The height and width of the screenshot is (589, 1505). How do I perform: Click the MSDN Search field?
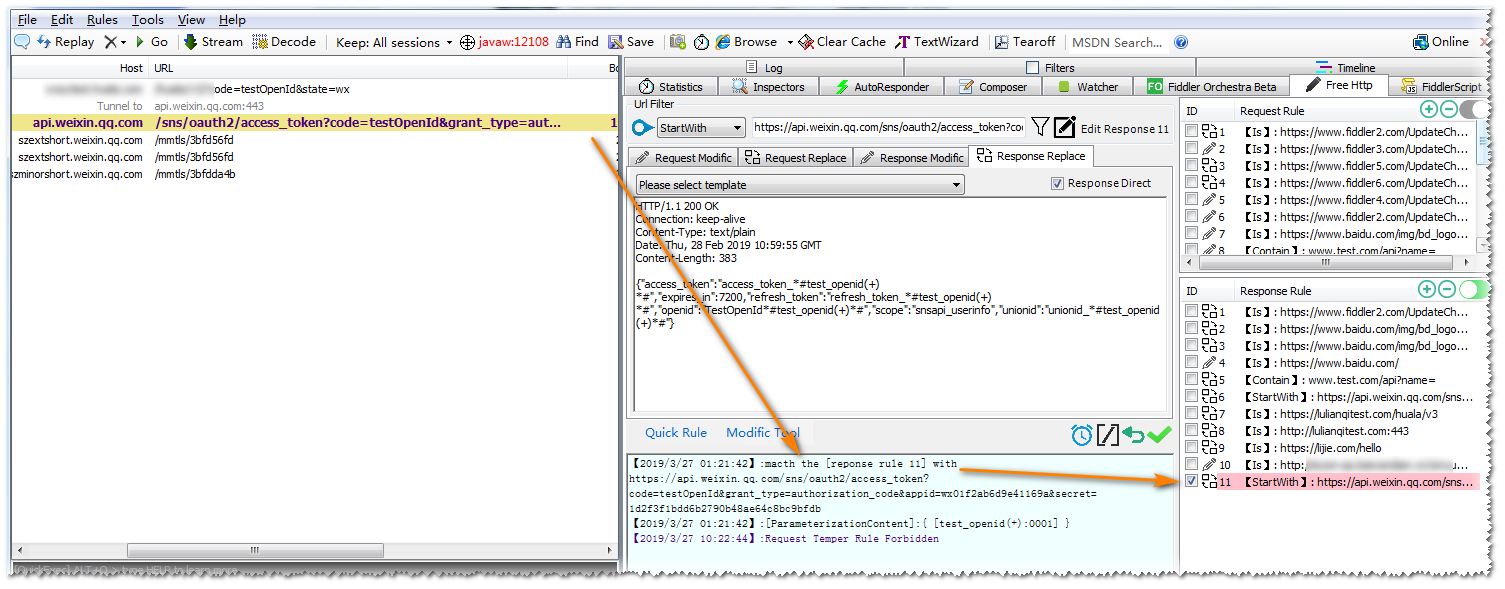pos(1117,42)
